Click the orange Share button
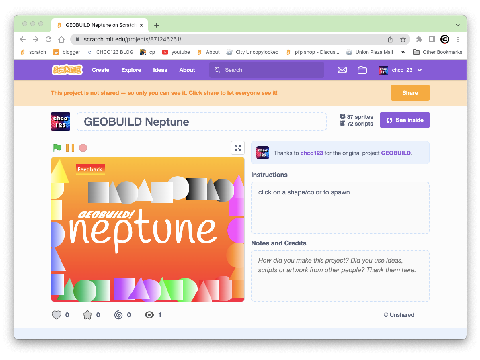 point(410,93)
